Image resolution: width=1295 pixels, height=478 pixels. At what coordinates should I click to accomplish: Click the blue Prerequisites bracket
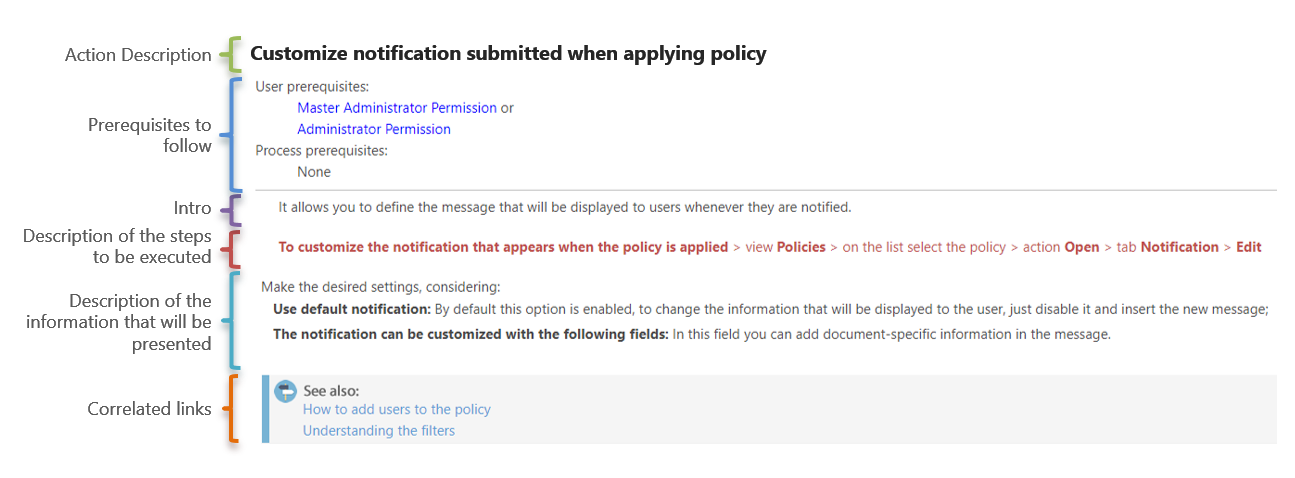pos(232,135)
